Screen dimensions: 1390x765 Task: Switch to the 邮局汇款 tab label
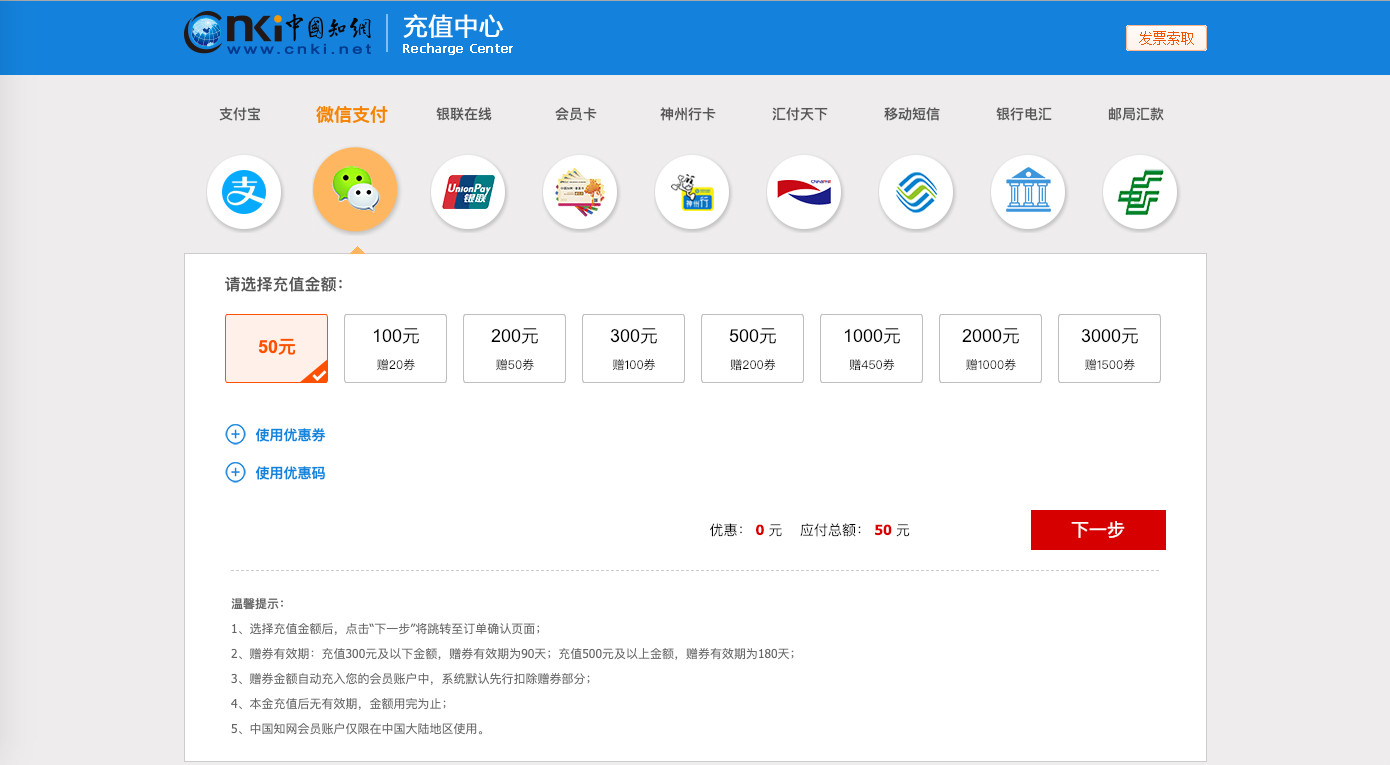tap(1136, 114)
